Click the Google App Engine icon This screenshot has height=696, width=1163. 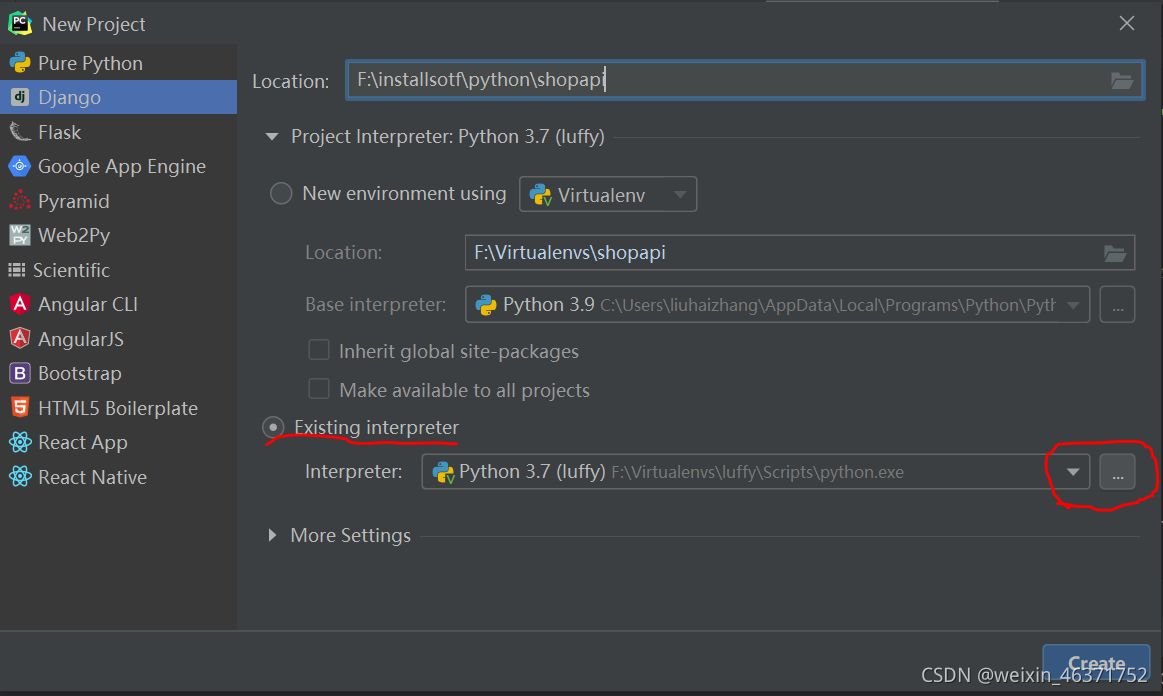(22, 166)
